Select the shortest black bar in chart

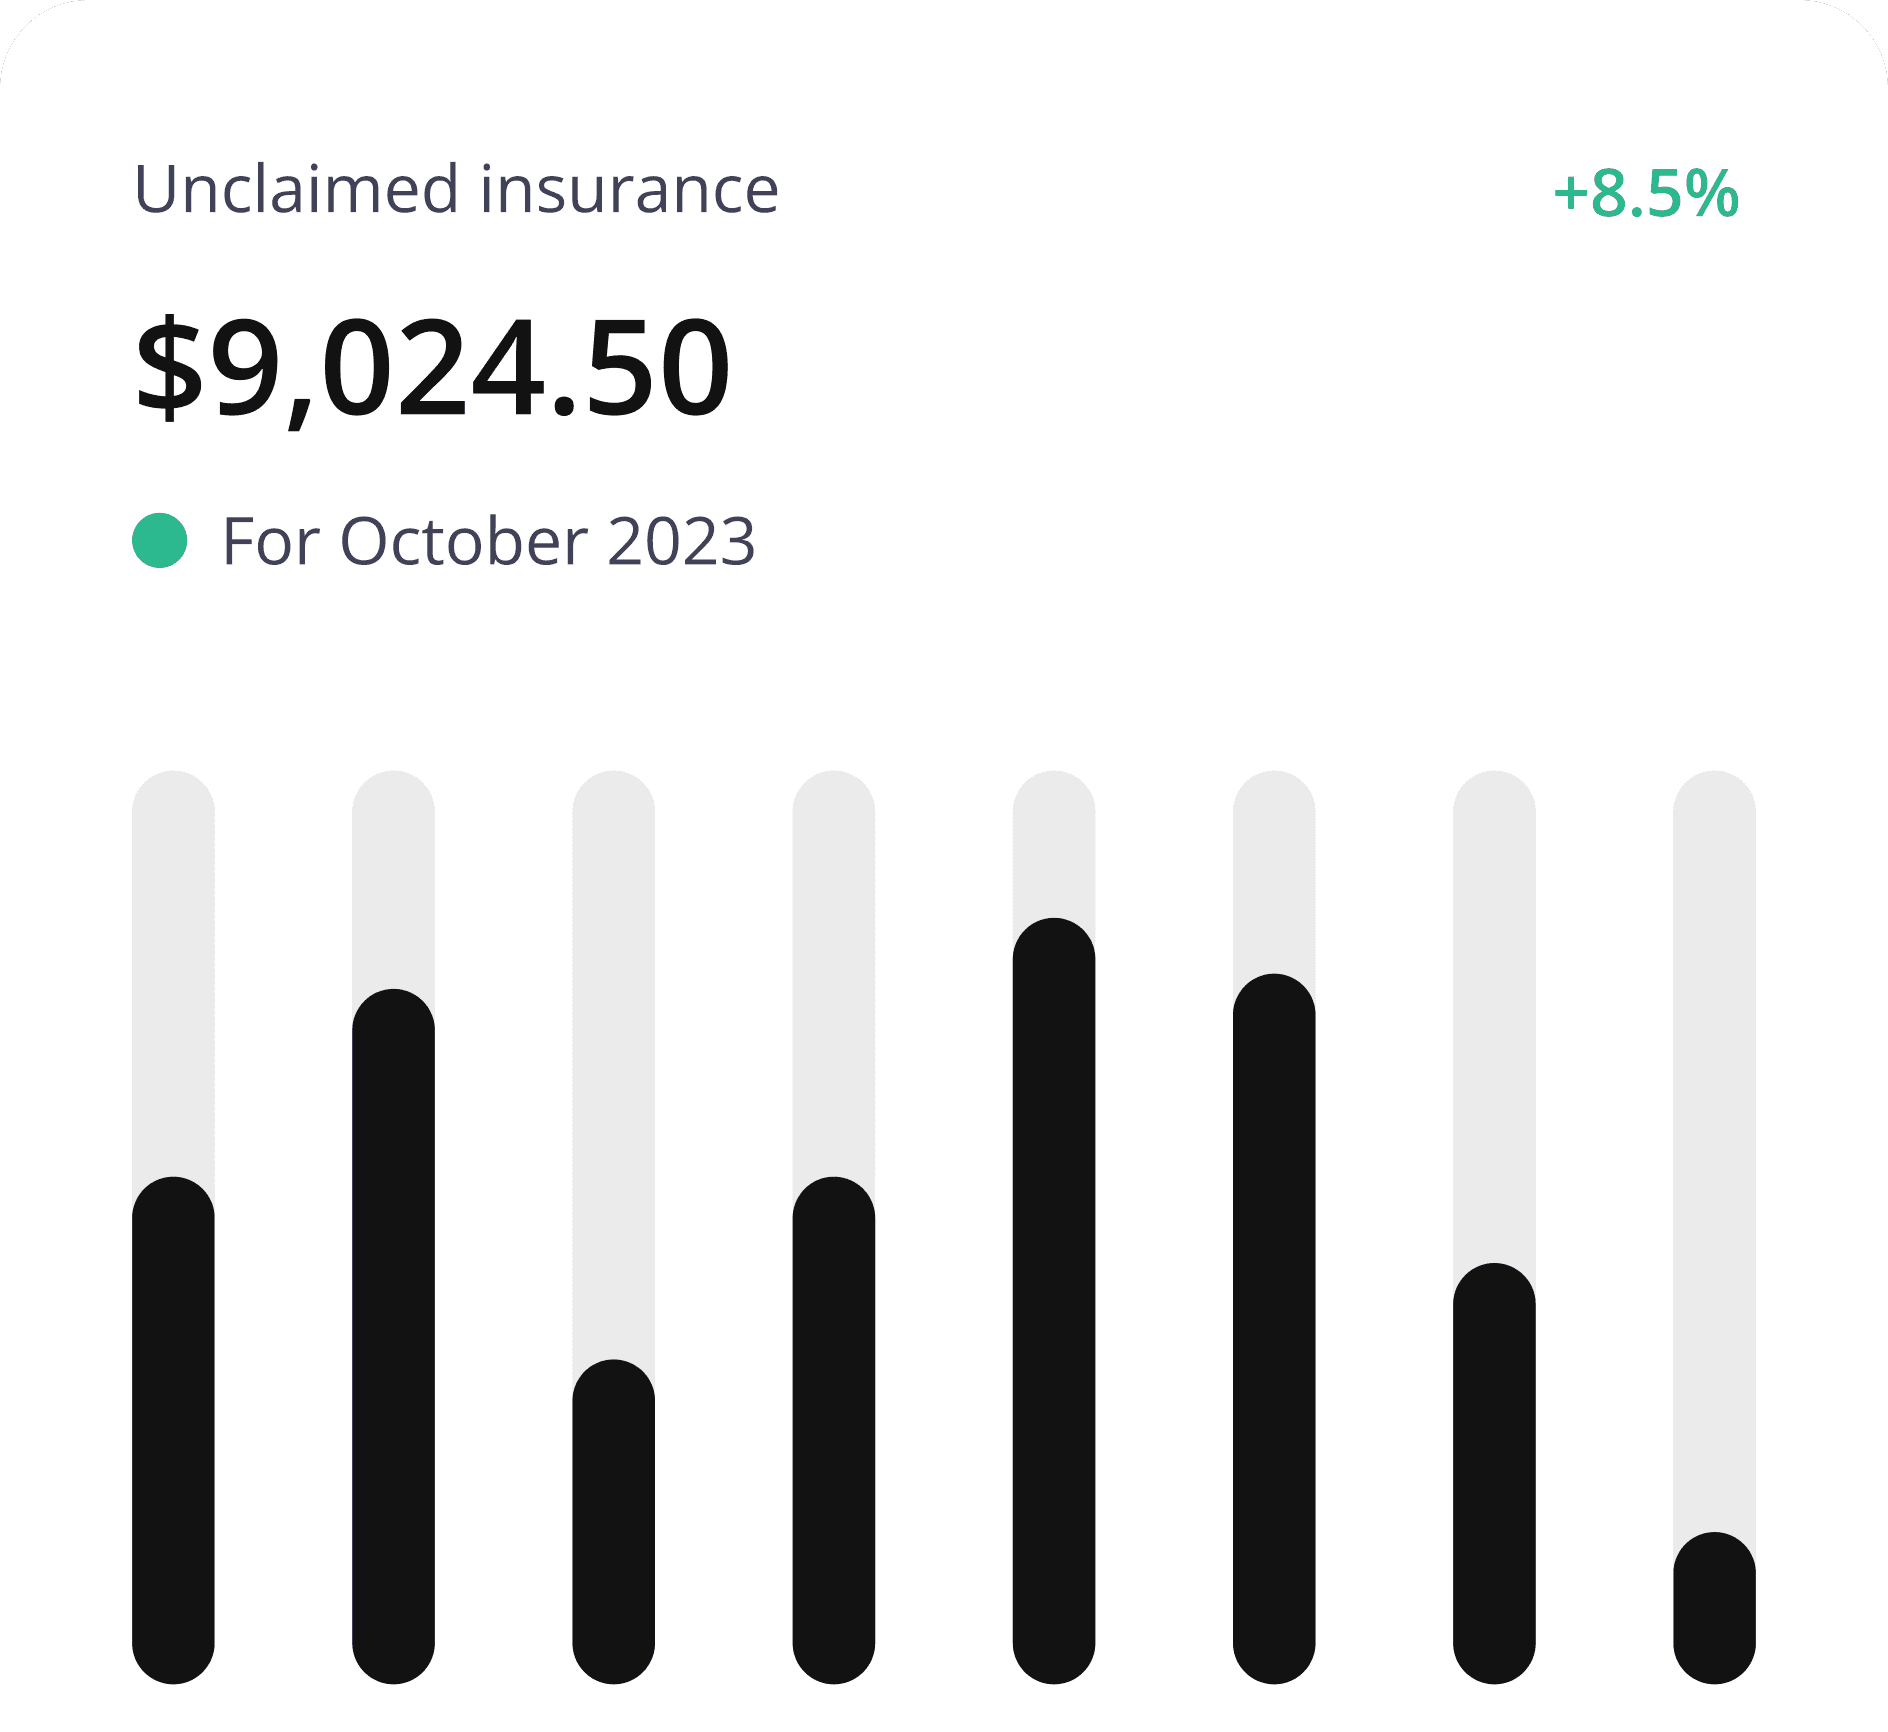pyautogui.click(x=1714, y=1608)
